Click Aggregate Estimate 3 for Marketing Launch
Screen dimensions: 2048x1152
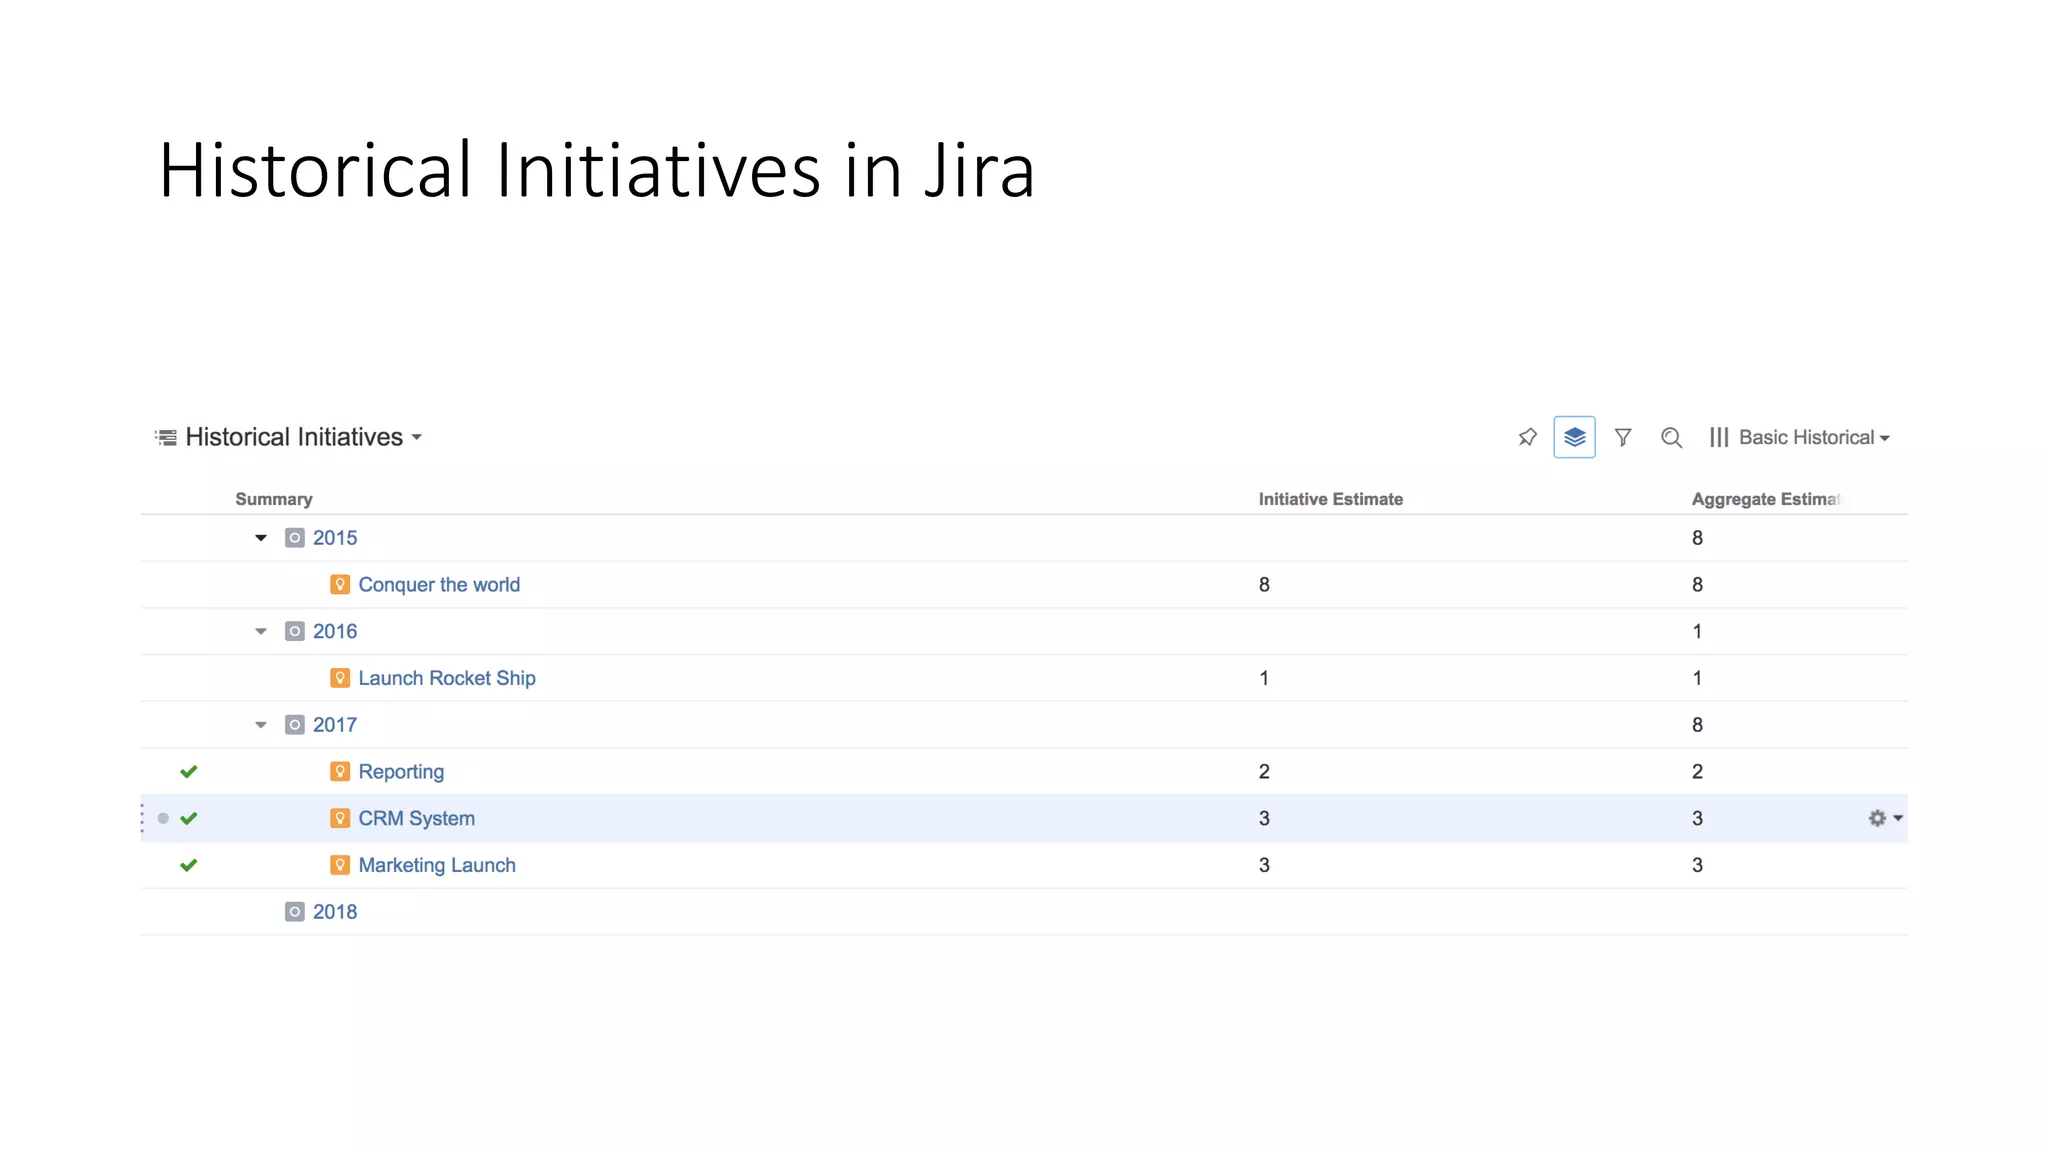pyautogui.click(x=1697, y=865)
